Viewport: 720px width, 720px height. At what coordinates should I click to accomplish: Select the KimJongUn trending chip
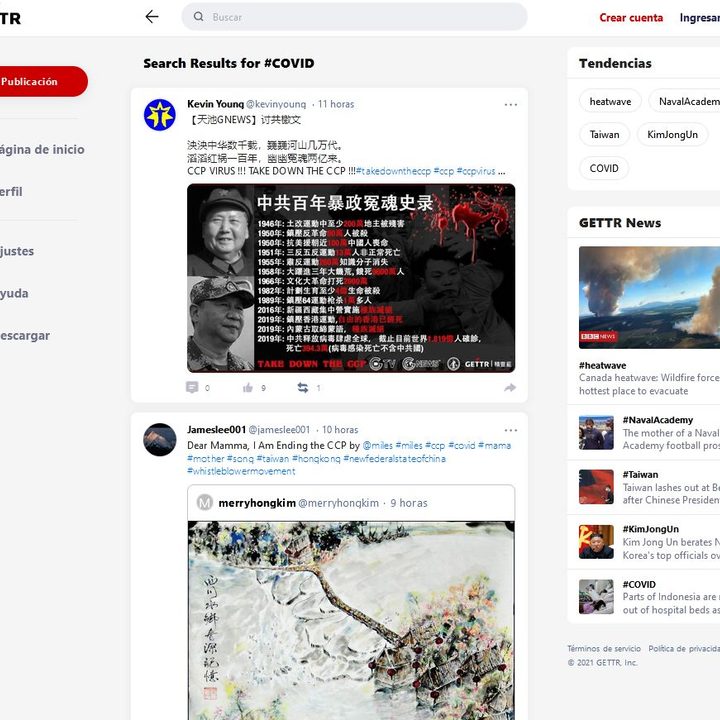click(x=672, y=135)
